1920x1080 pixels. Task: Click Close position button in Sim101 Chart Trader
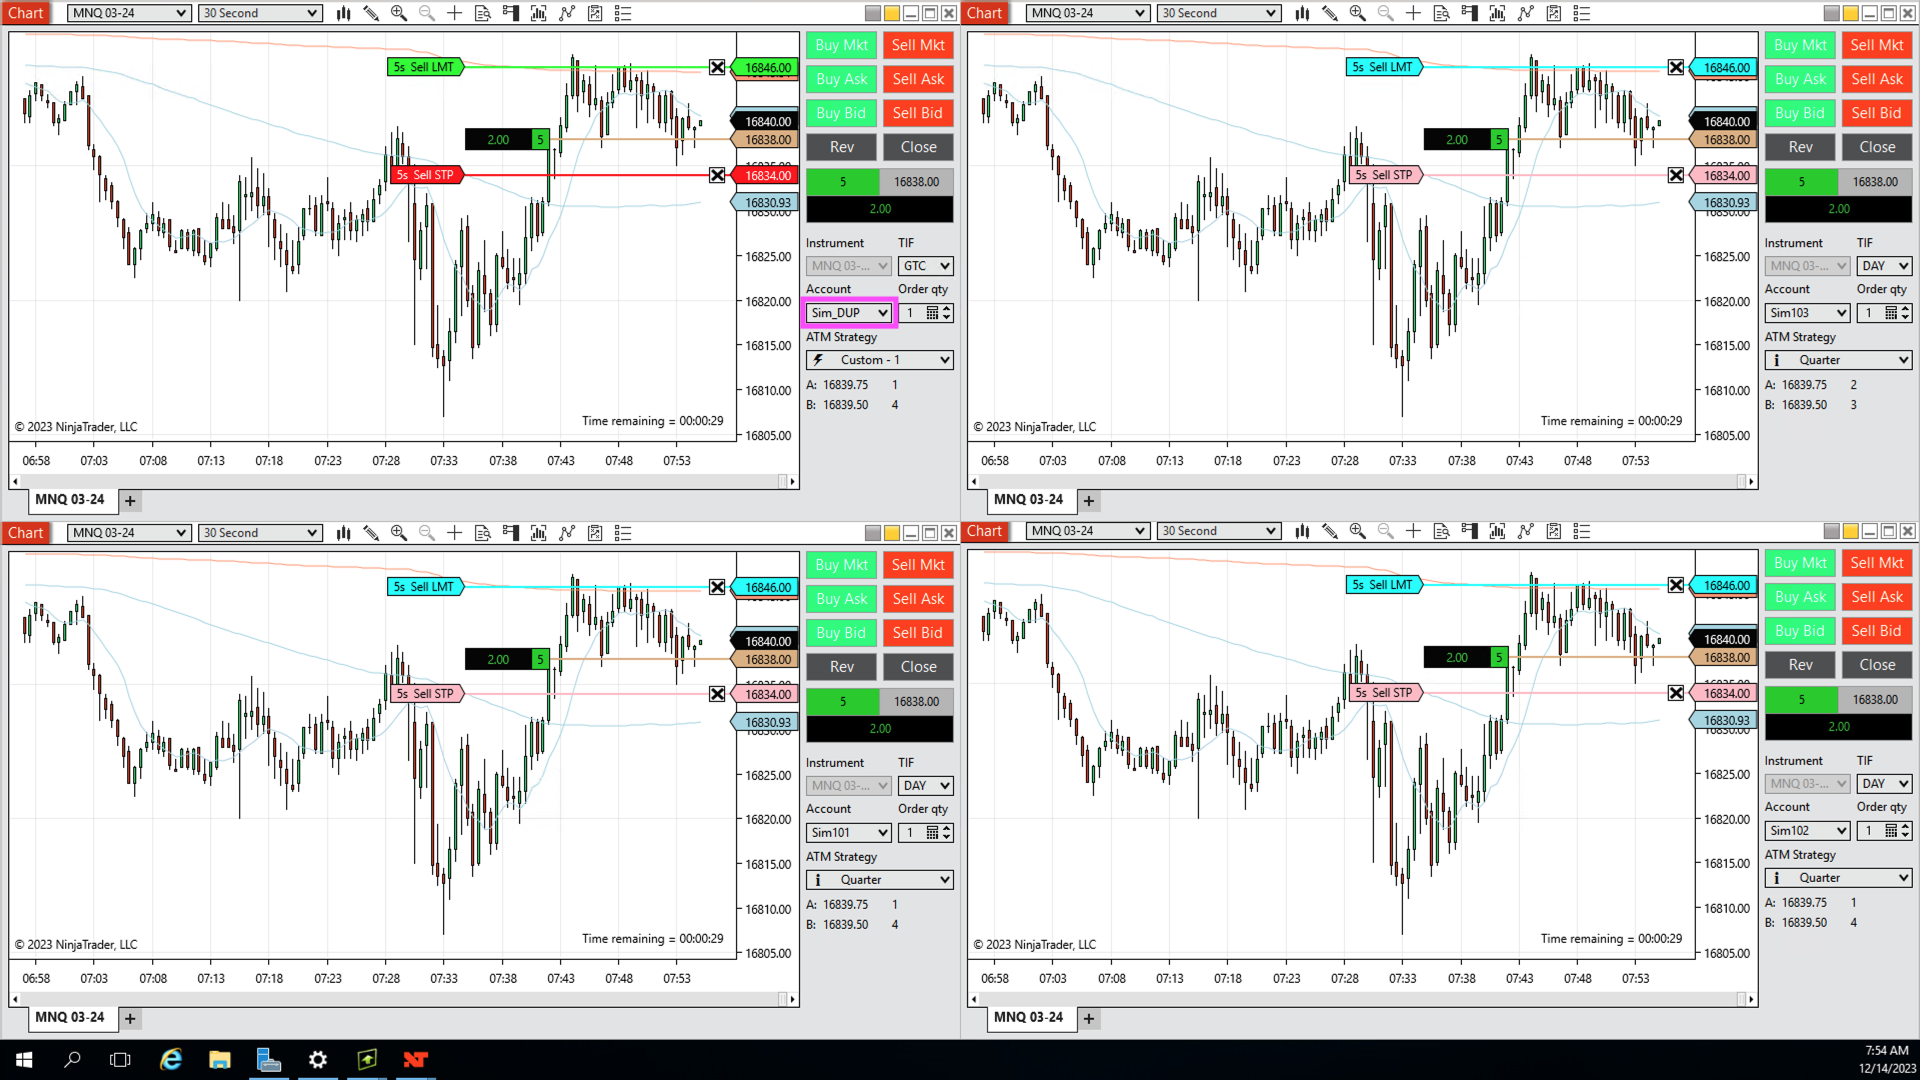click(x=918, y=667)
